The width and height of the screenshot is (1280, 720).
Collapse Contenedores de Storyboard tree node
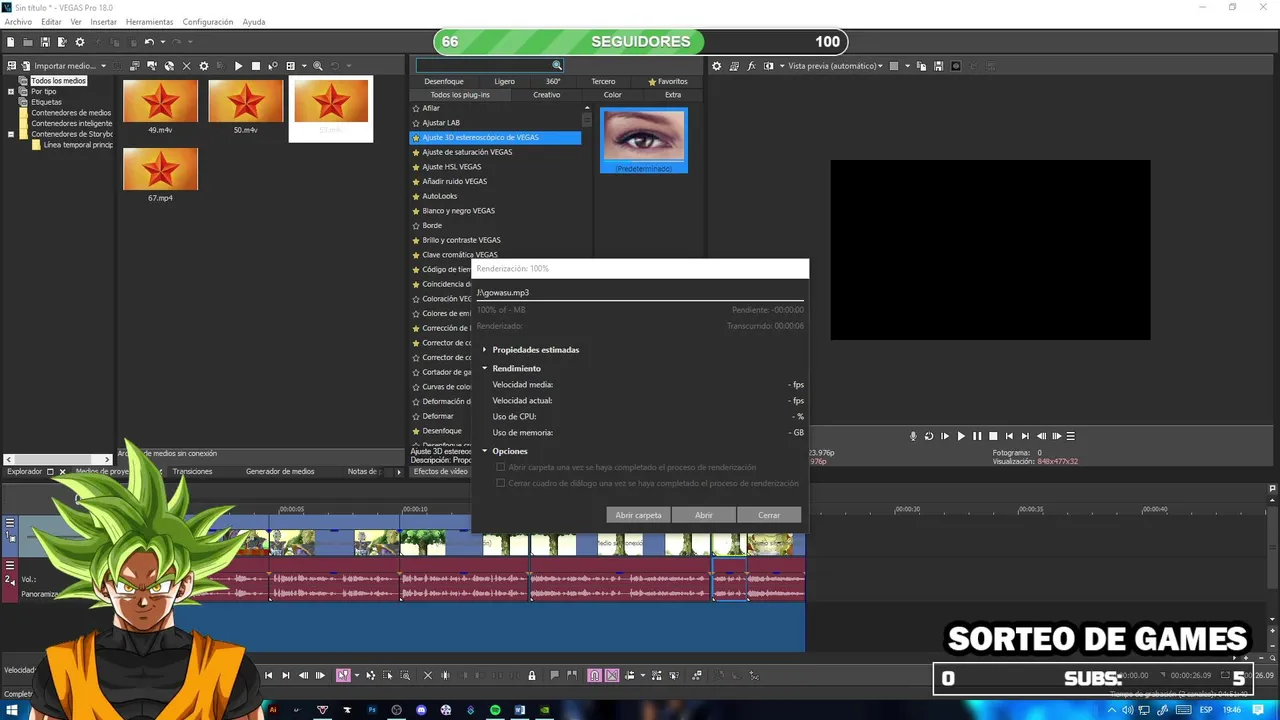(x=11, y=134)
